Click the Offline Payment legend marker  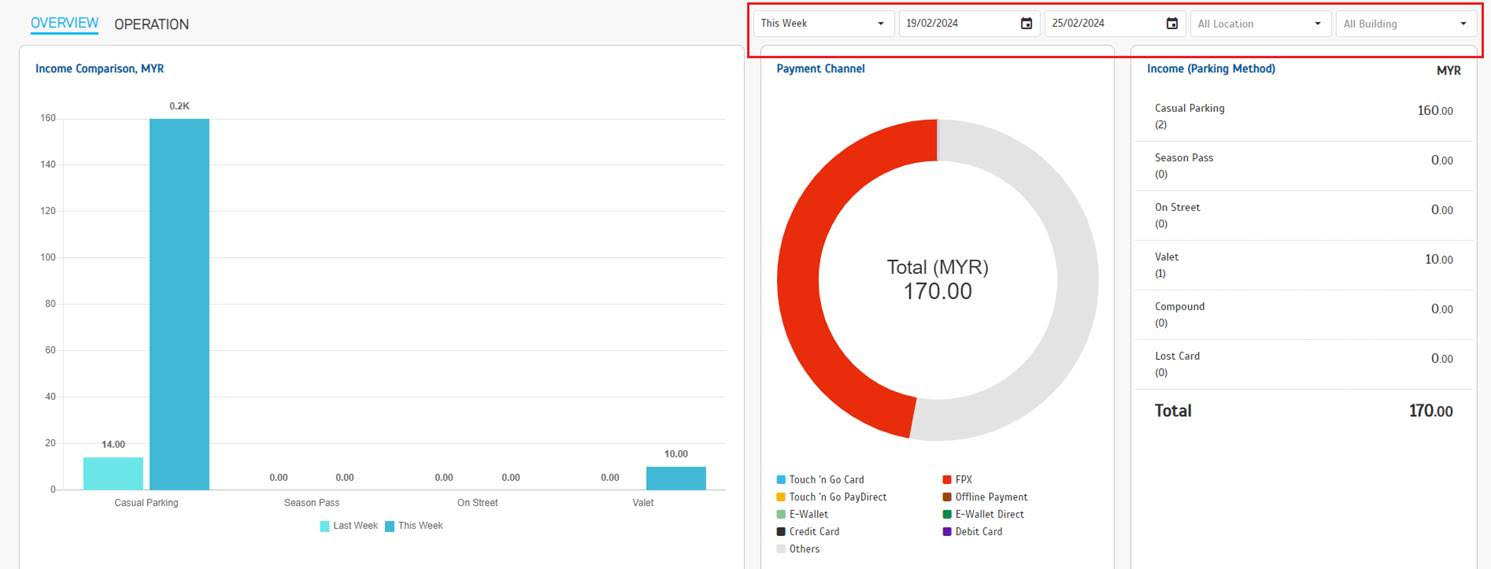coord(947,497)
